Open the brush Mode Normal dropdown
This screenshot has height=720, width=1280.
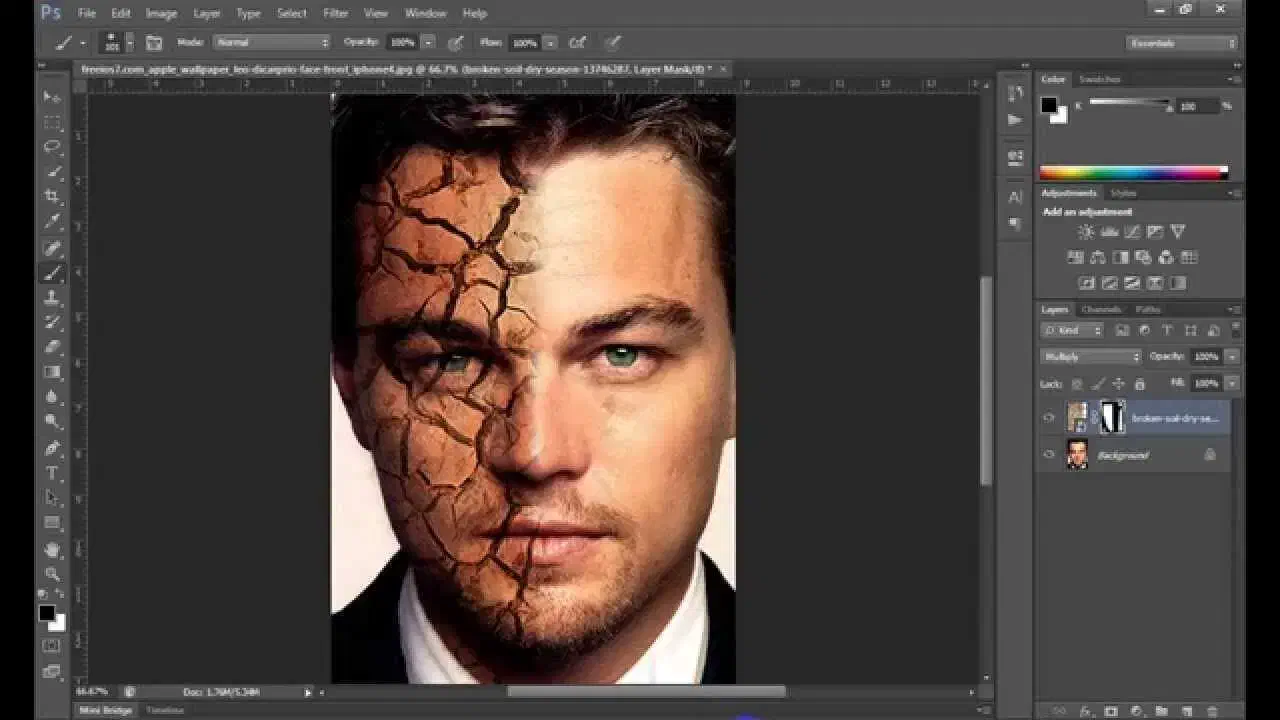pyautogui.click(x=271, y=43)
